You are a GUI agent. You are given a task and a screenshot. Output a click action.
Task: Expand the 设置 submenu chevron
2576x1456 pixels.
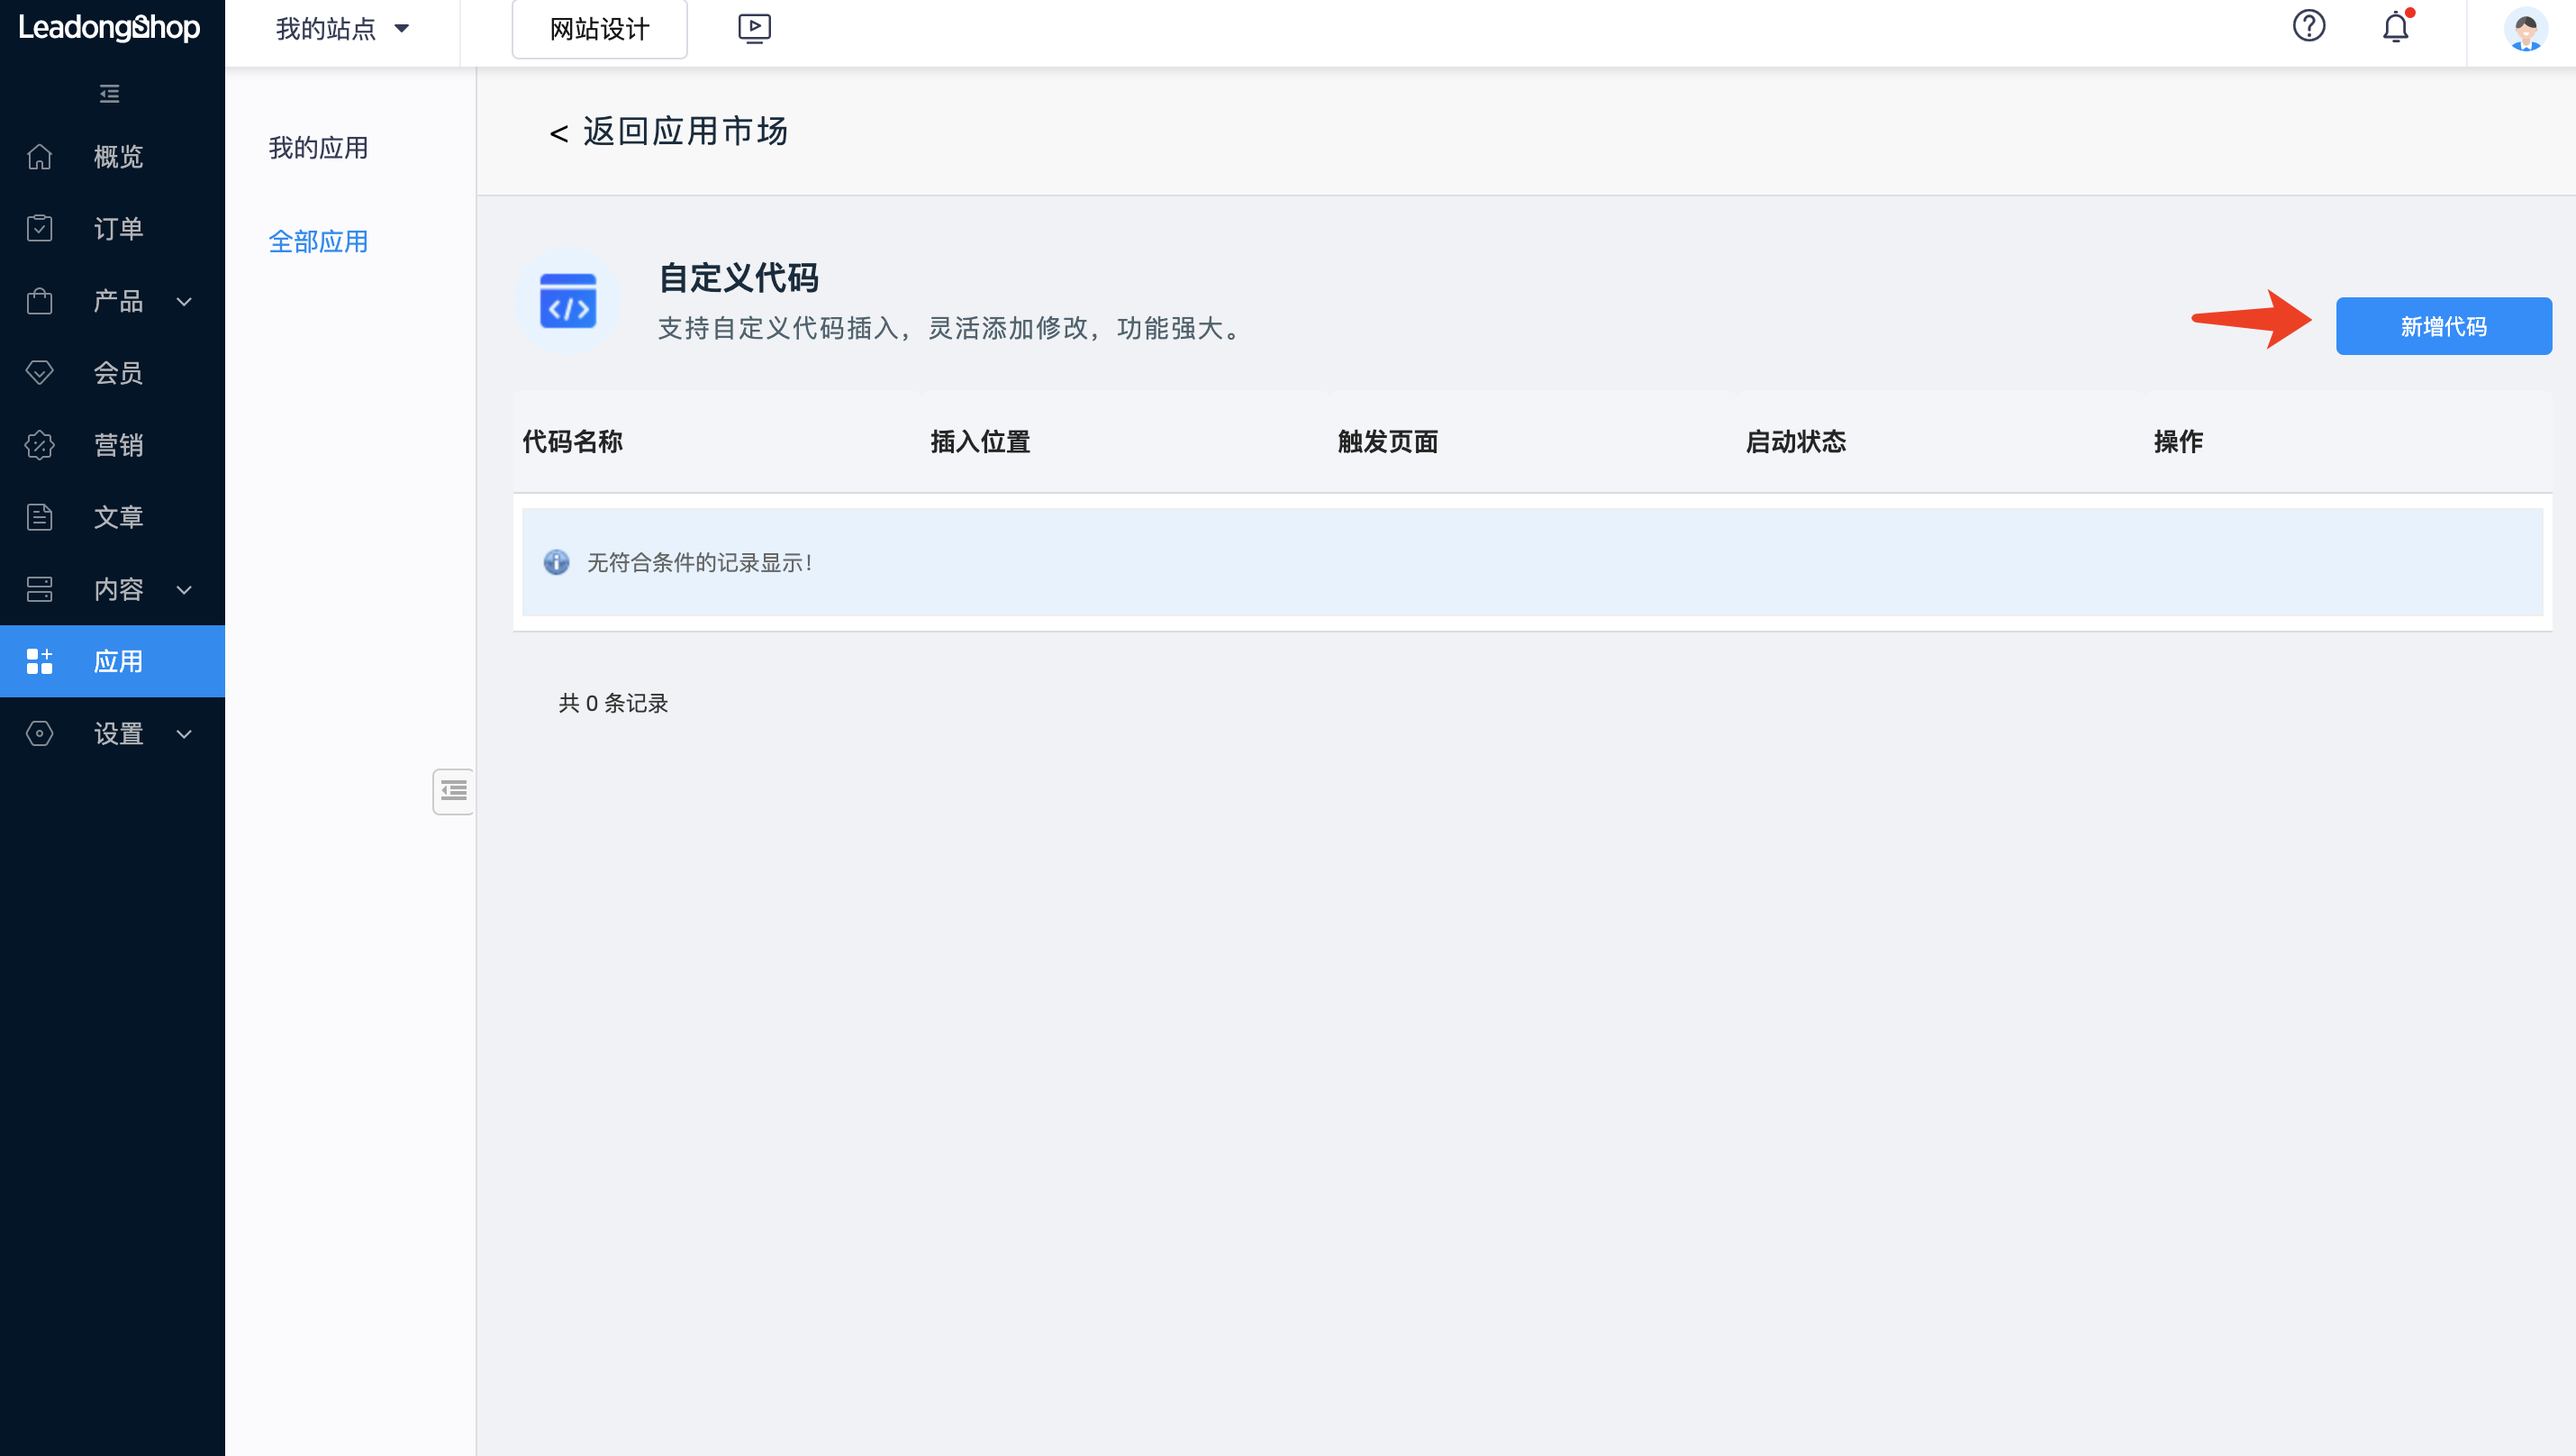(184, 734)
